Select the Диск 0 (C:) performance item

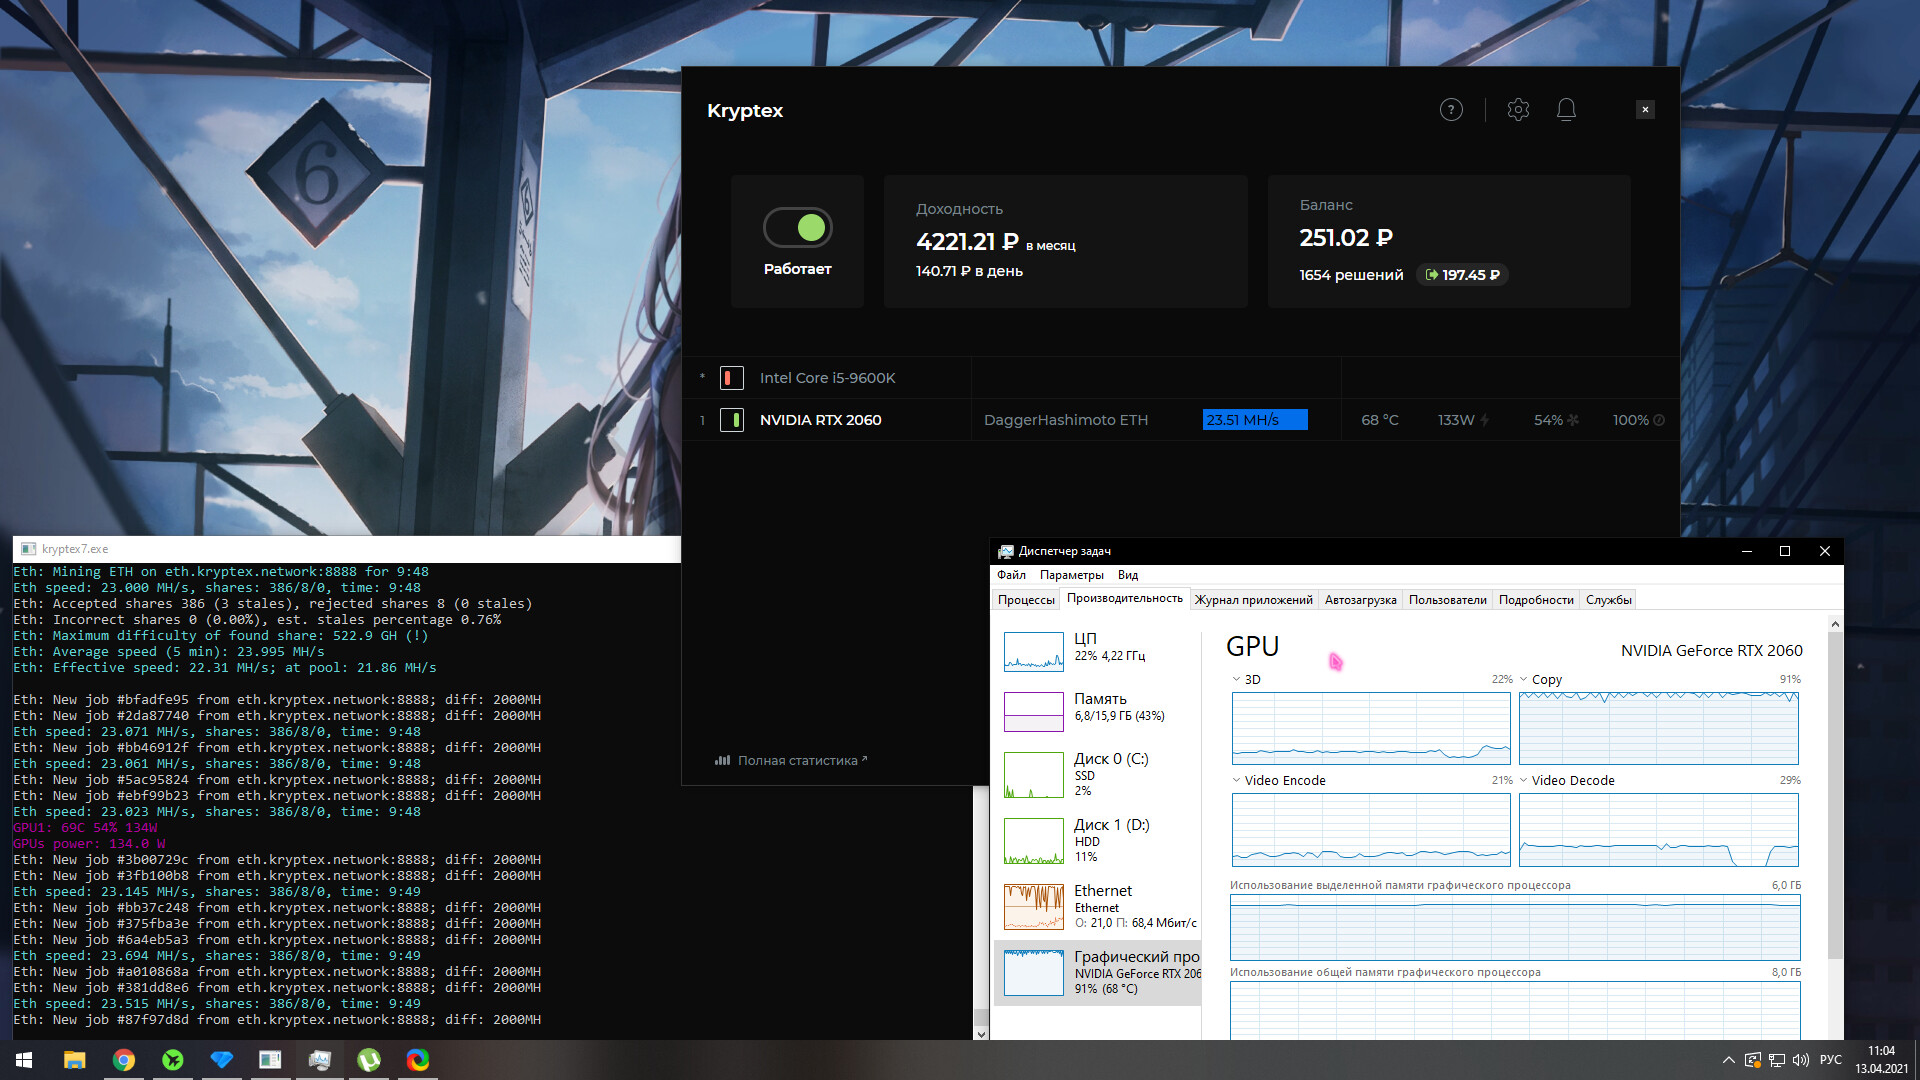(x=1097, y=774)
